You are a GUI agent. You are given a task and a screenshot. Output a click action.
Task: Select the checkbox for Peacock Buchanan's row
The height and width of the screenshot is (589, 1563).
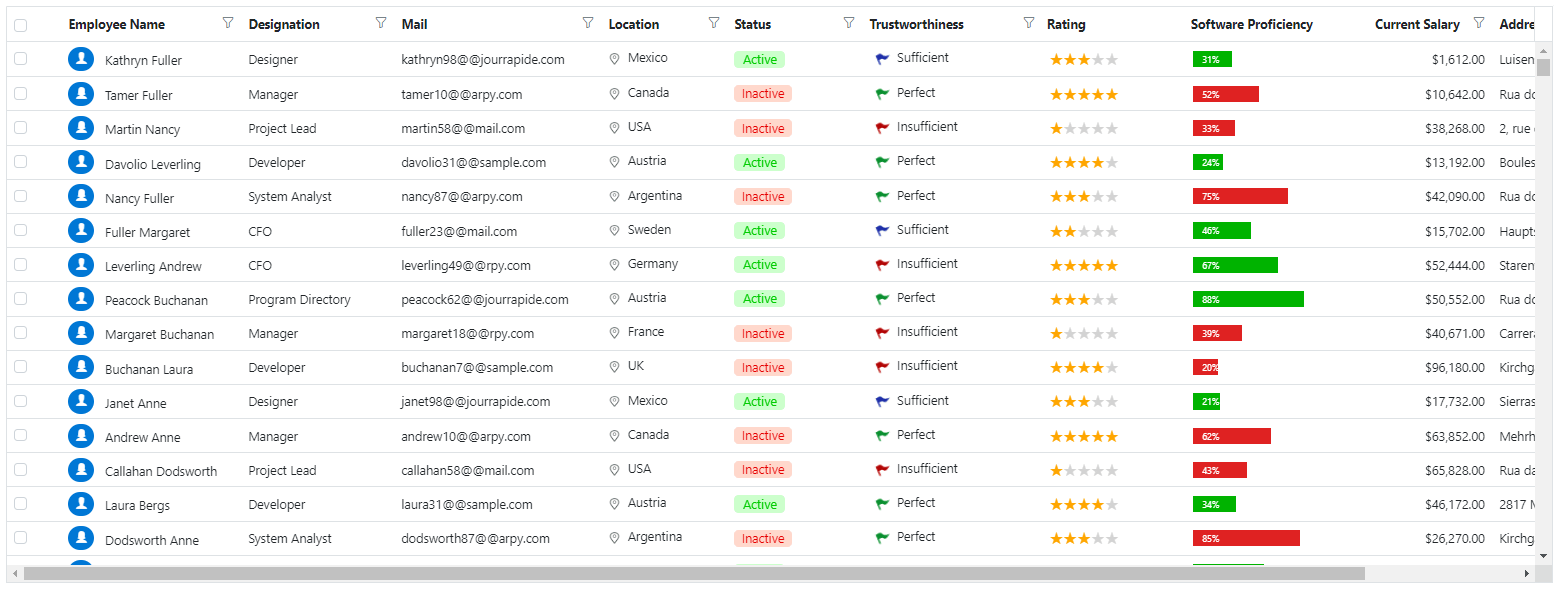tap(21, 299)
